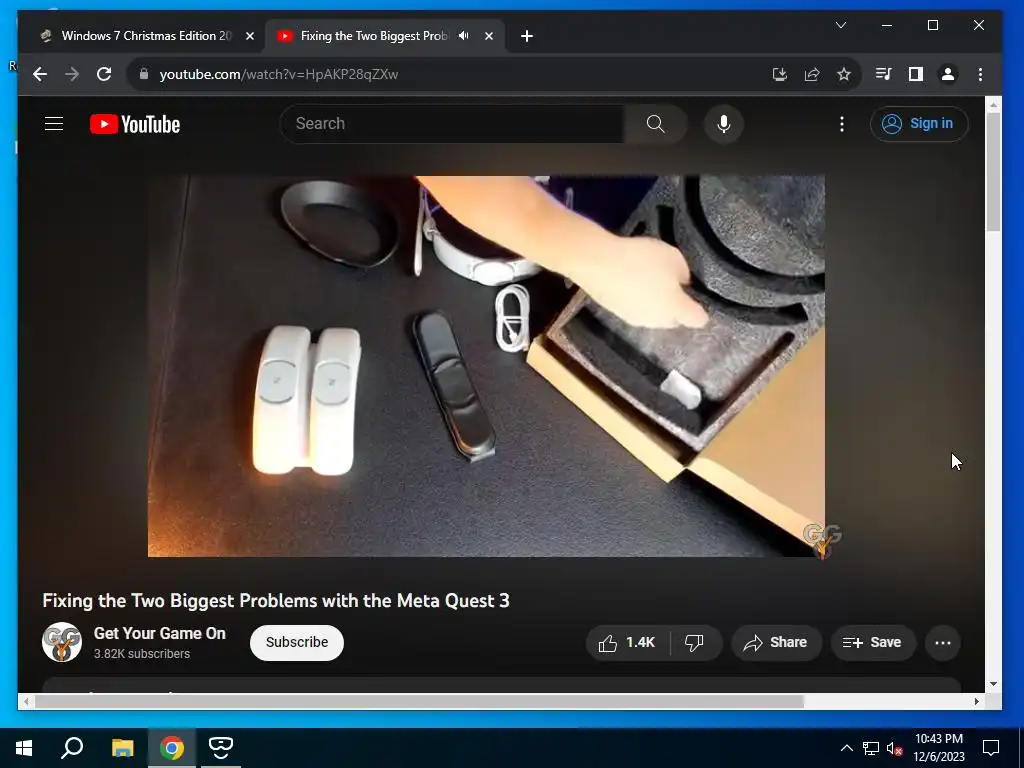Click the video title text
Image resolution: width=1024 pixels, height=768 pixels.
pyautogui.click(x=276, y=601)
